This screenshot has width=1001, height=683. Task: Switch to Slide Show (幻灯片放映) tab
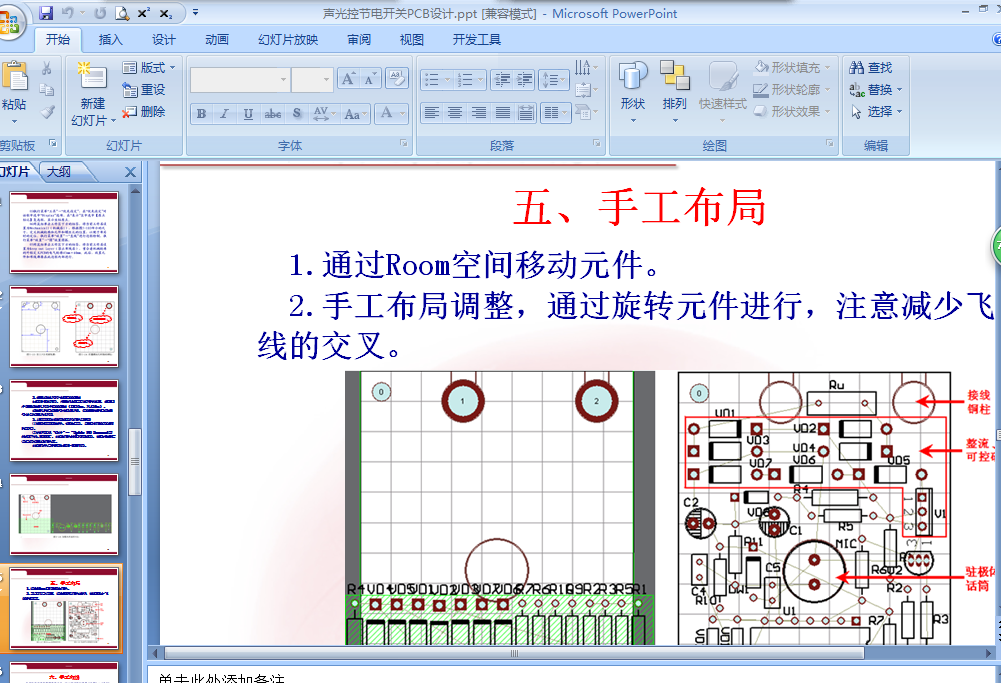288,40
